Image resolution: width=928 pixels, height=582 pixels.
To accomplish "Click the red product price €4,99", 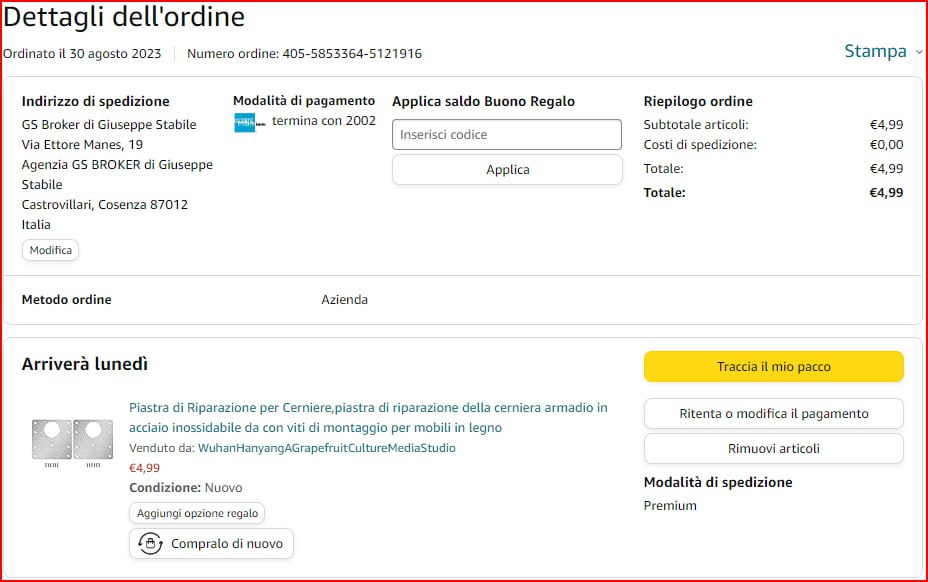I will click(144, 468).
